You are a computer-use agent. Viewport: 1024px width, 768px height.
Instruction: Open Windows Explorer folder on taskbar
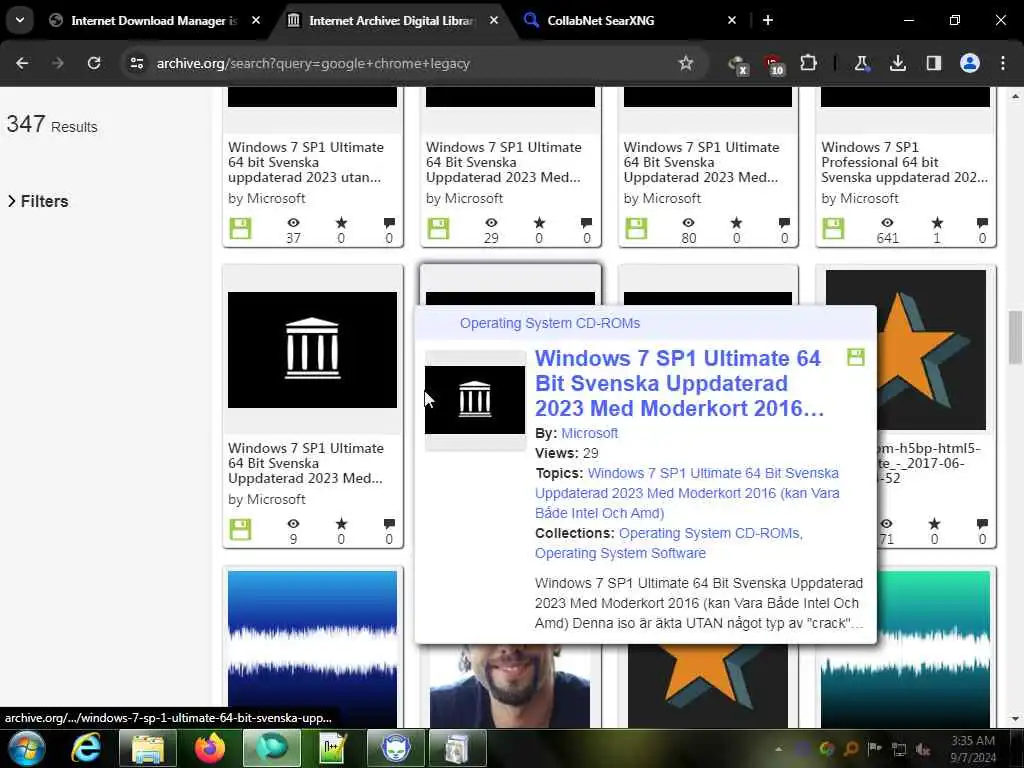[148, 748]
